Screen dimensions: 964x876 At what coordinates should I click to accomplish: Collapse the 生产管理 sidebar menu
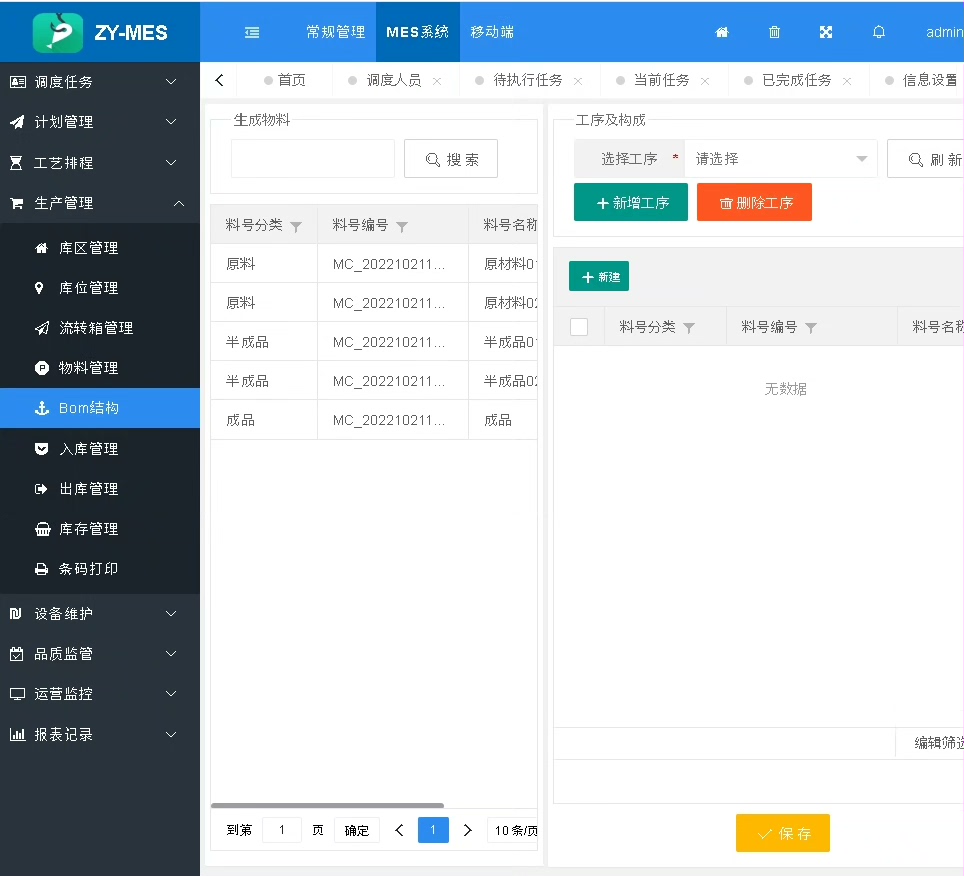point(100,203)
